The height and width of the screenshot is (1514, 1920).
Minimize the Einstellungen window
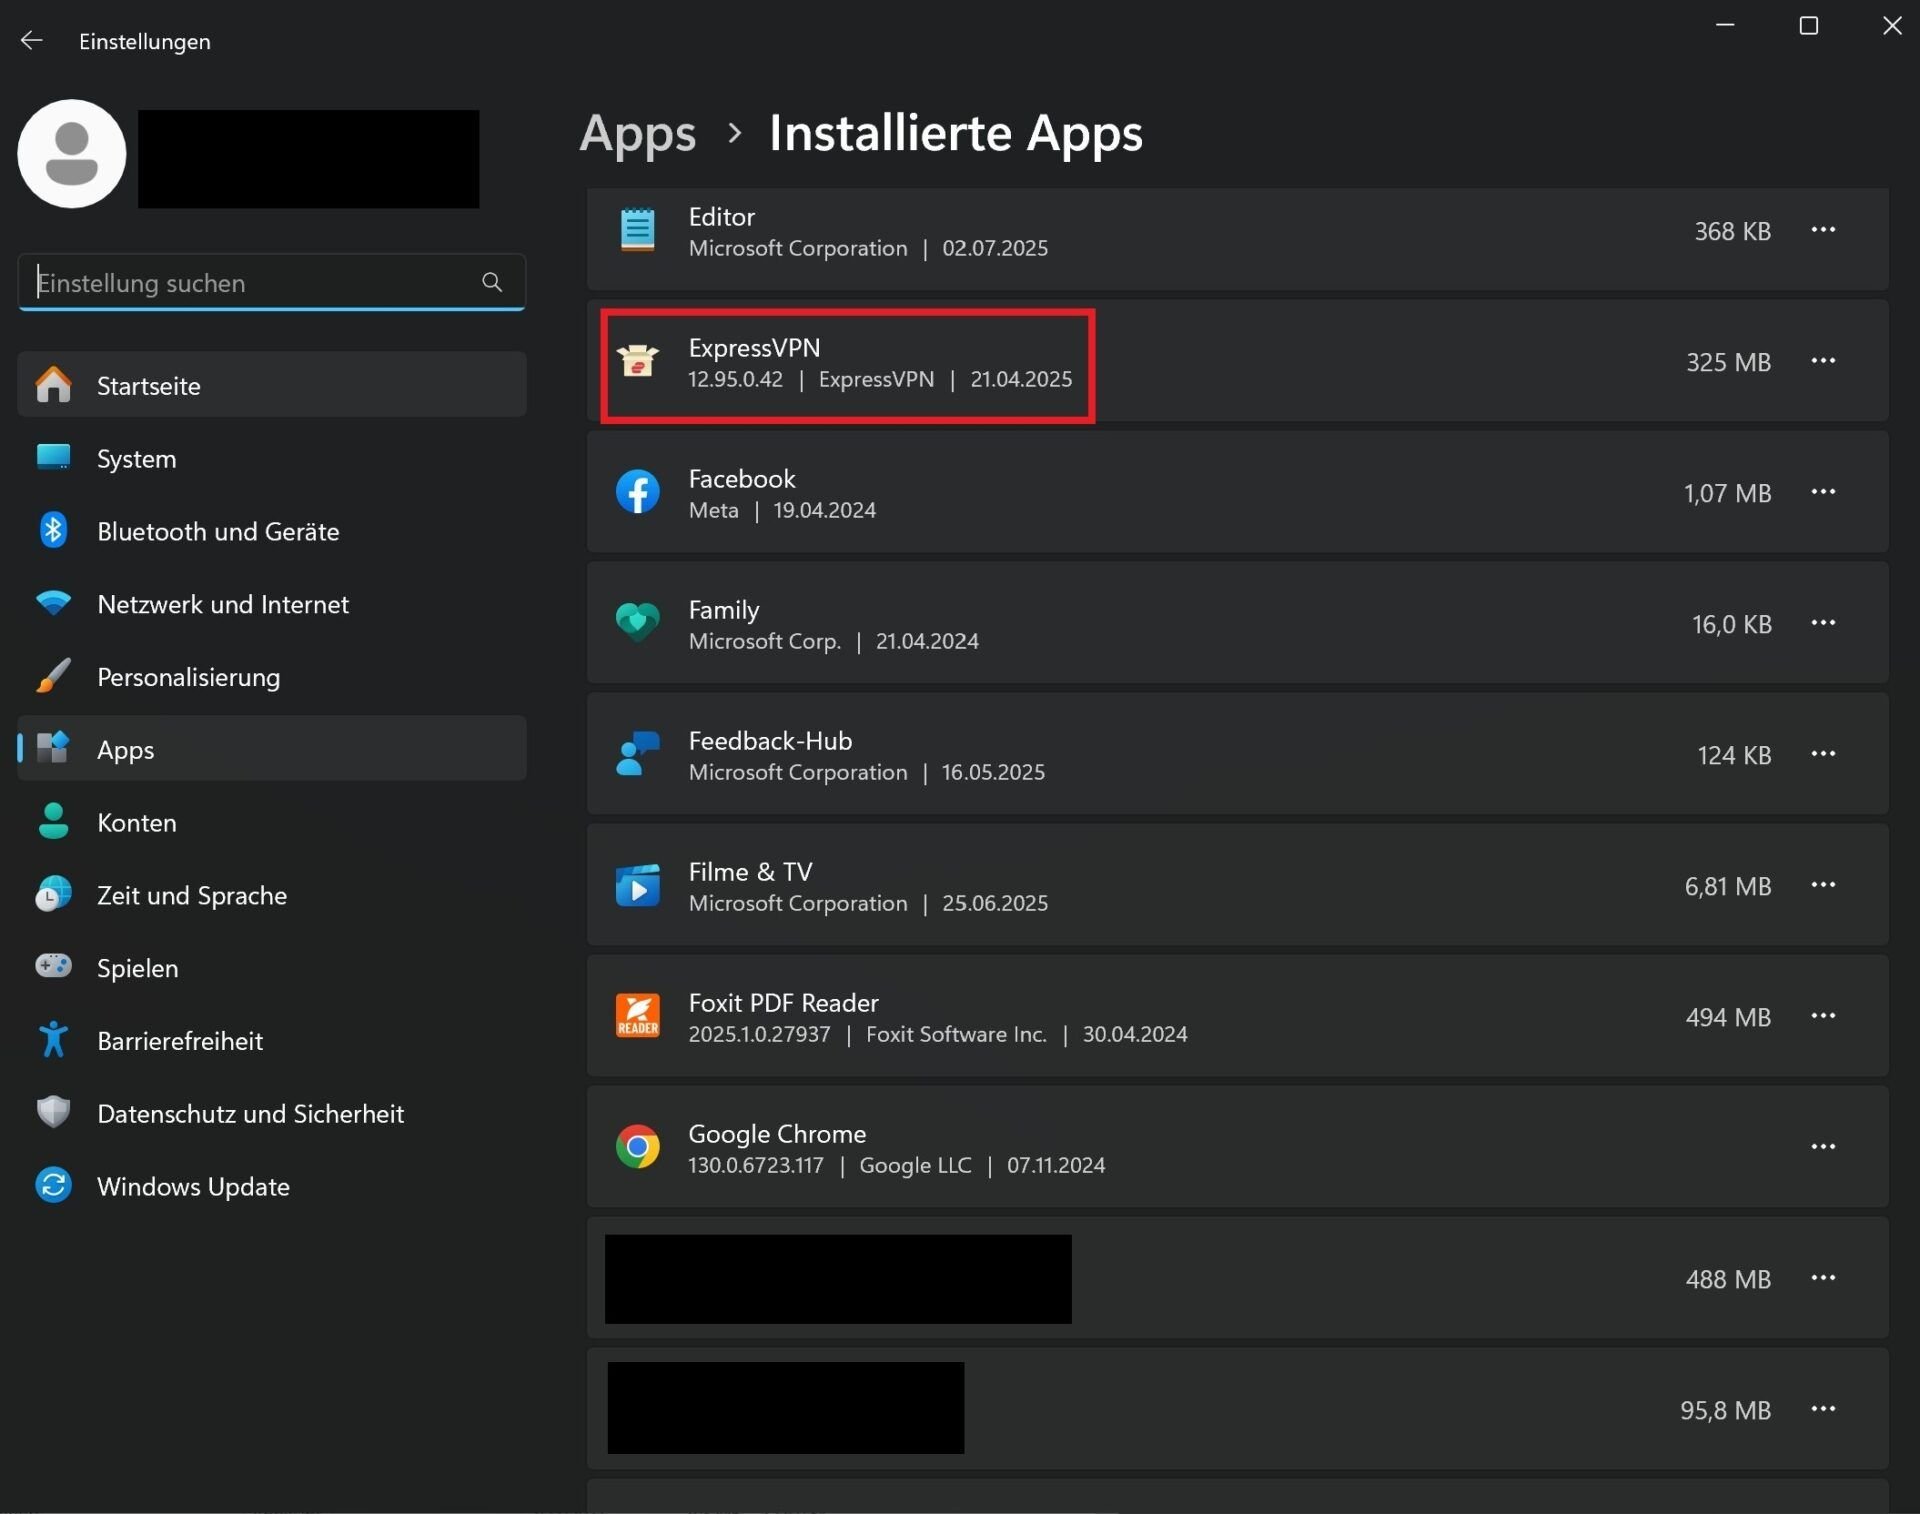(x=1724, y=26)
